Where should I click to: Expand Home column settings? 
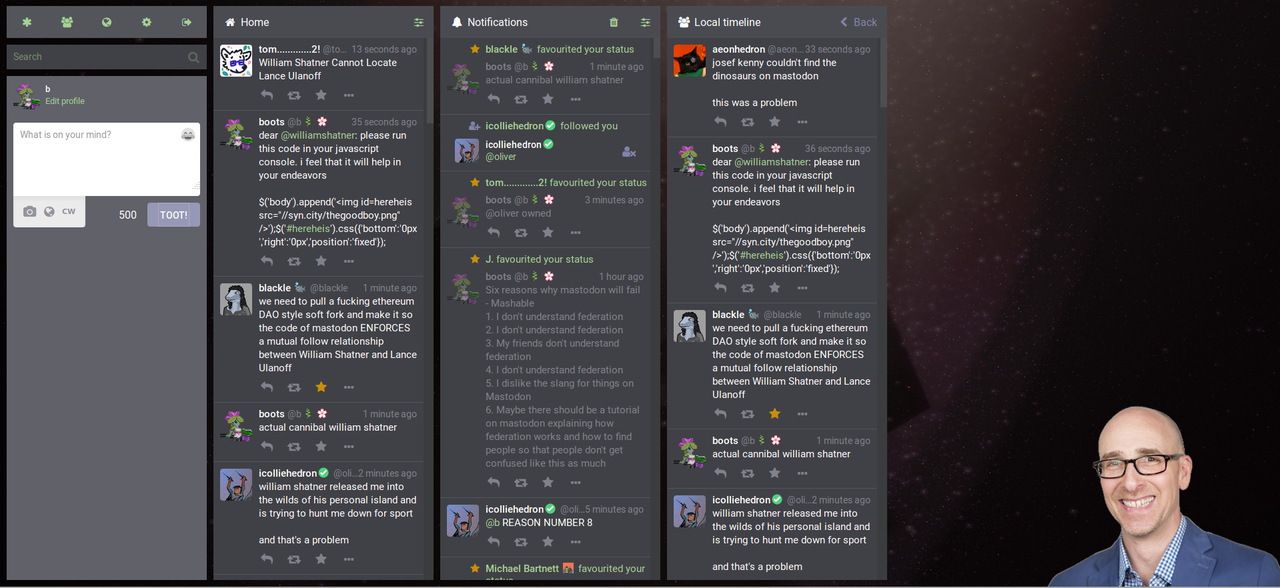419,22
